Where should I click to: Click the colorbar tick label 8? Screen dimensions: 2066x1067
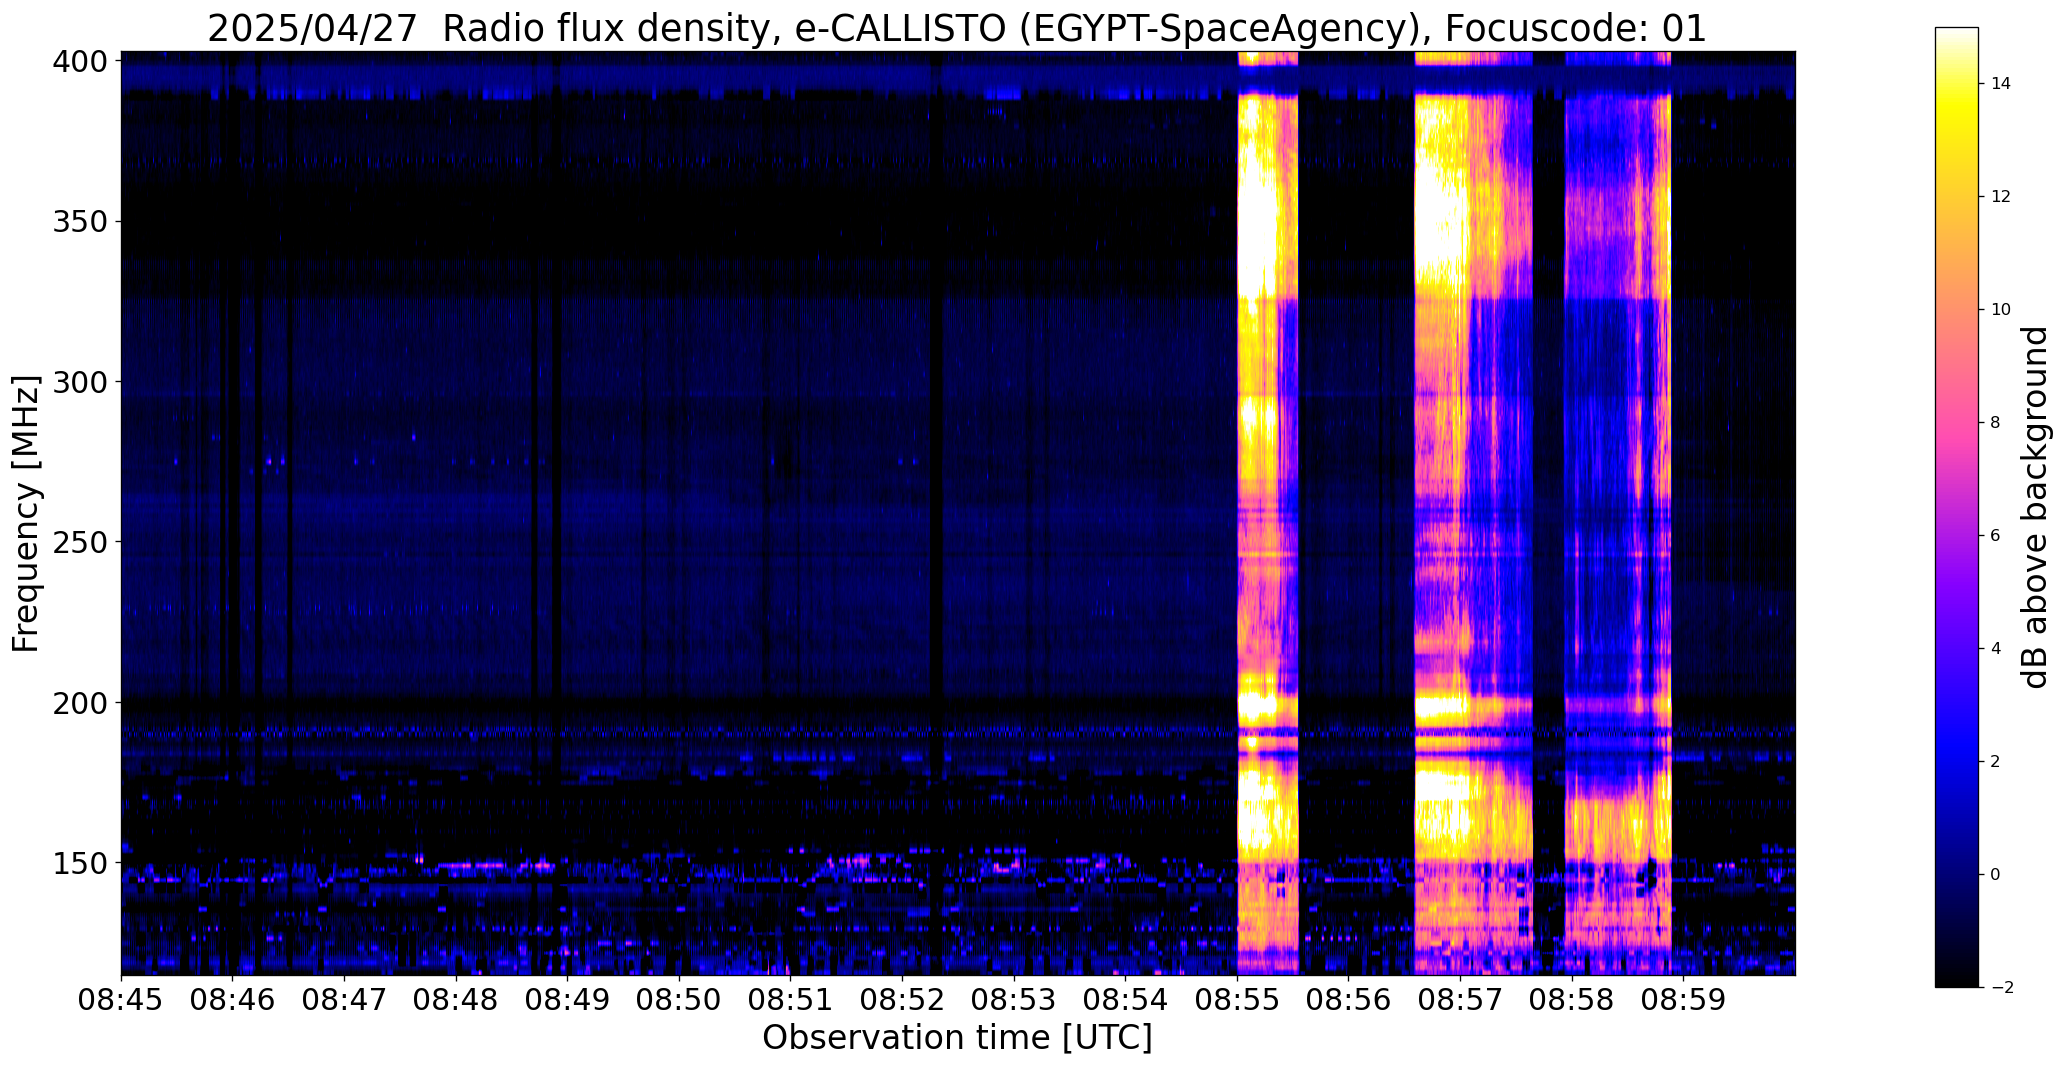click(x=1996, y=423)
